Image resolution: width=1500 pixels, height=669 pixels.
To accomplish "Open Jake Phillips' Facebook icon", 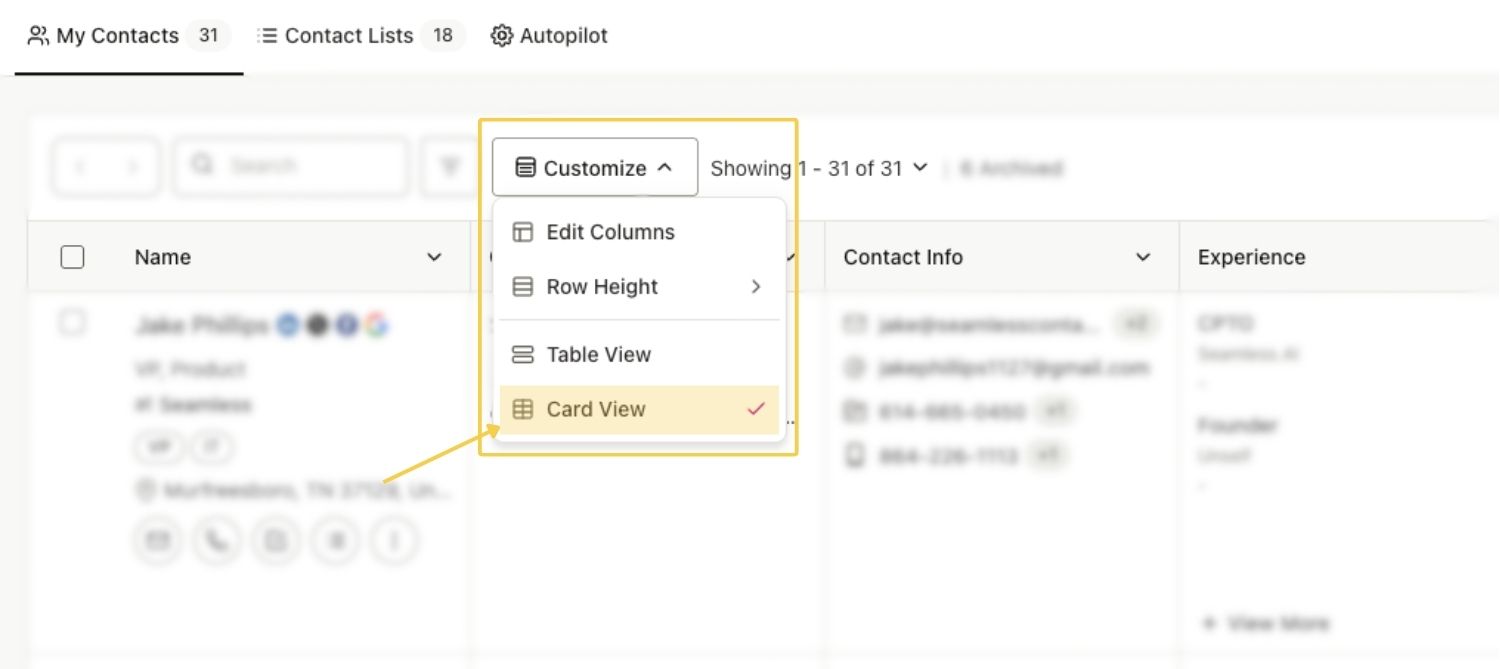I will coord(347,324).
